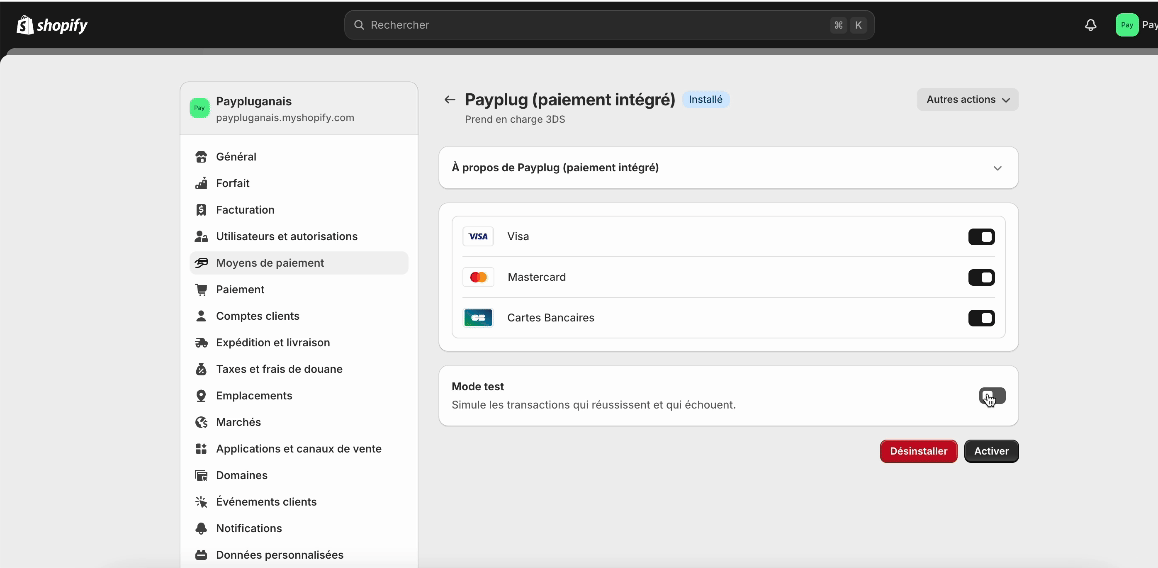This screenshot has height=568, width=1158.
Task: Click the Applications et canaux de vente icon
Action: (x=201, y=449)
